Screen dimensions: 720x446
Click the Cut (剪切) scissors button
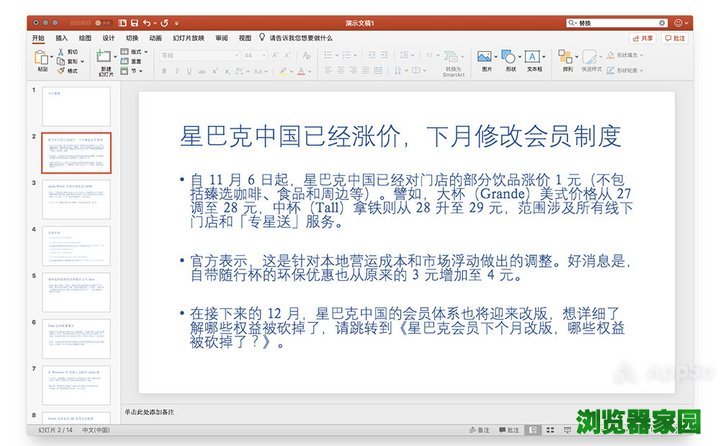[73, 51]
